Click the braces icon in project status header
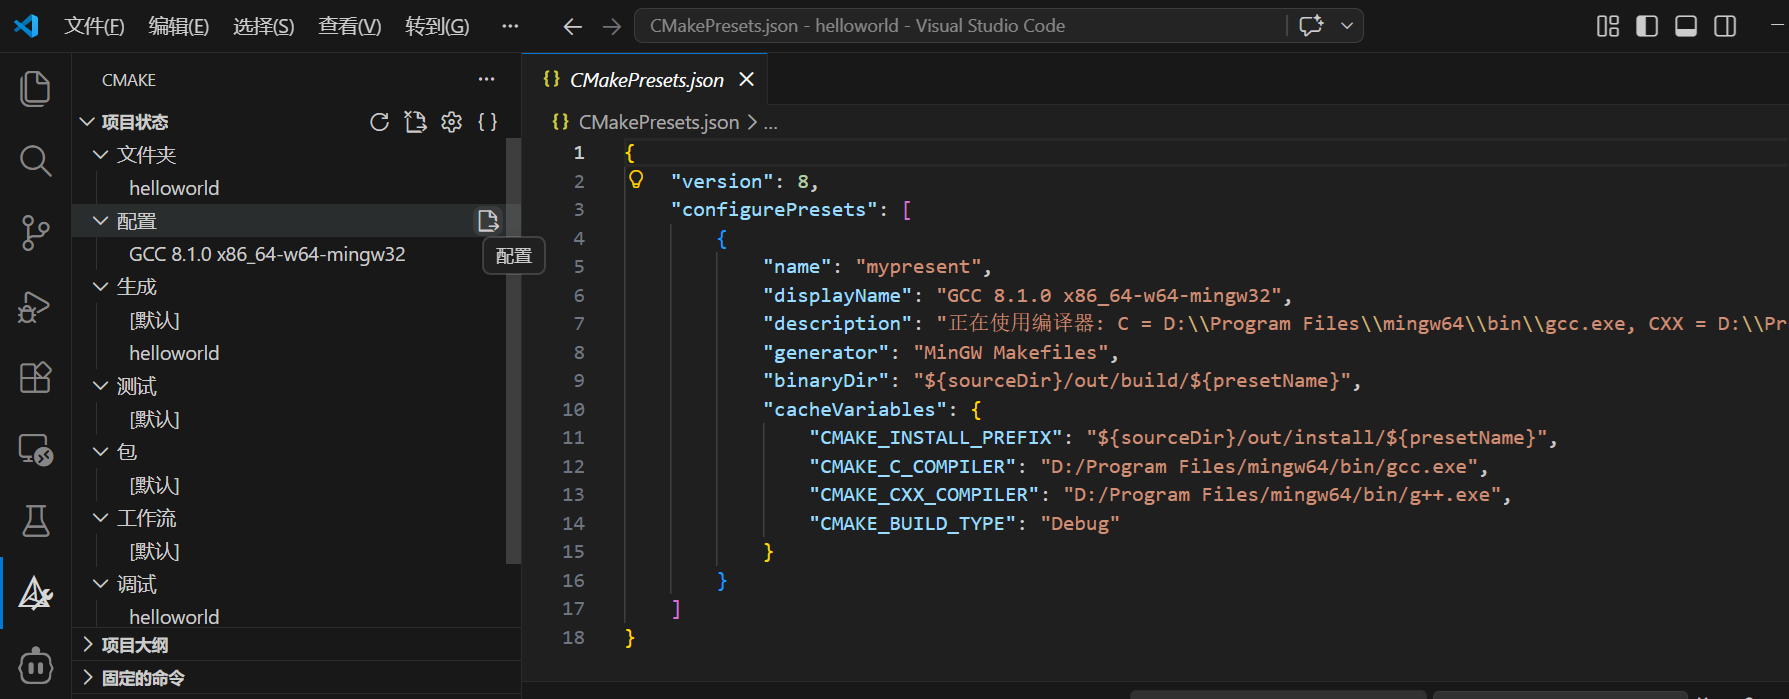Viewport: 1789px width, 699px height. (x=488, y=122)
